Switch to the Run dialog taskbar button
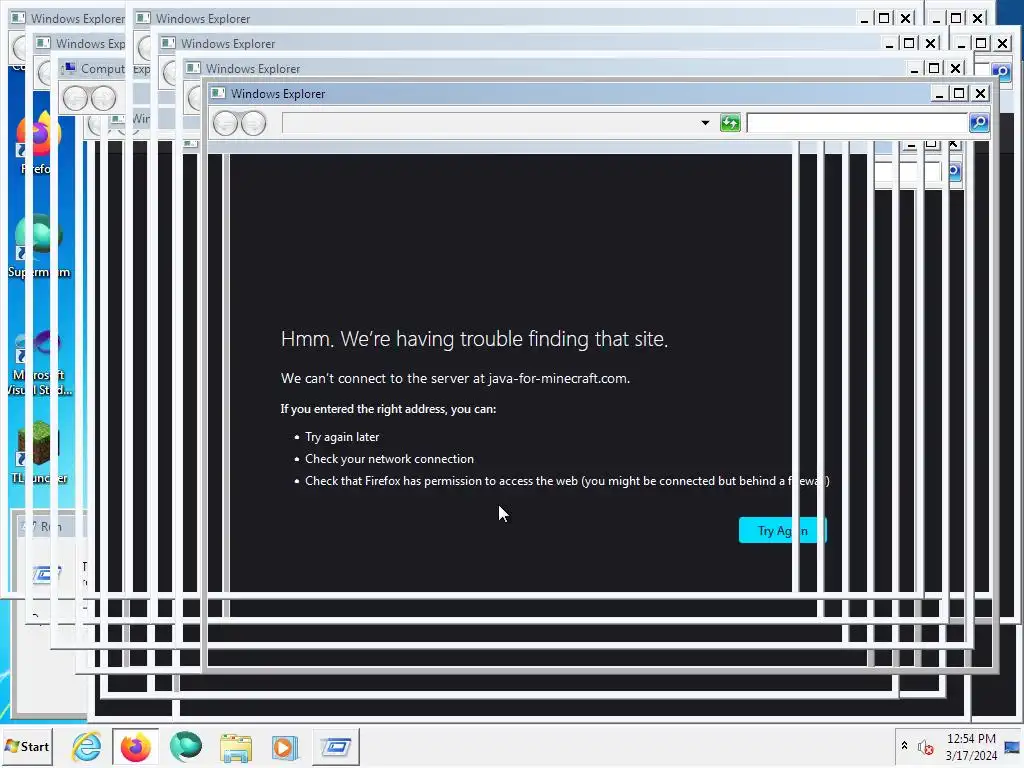The image size is (1024, 768). pos(336,746)
